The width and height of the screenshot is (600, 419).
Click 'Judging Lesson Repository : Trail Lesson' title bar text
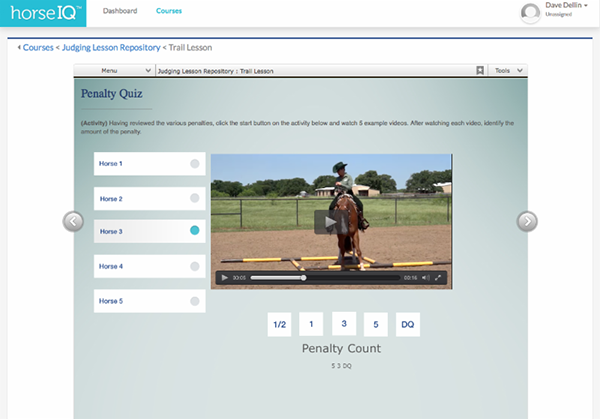(x=215, y=71)
